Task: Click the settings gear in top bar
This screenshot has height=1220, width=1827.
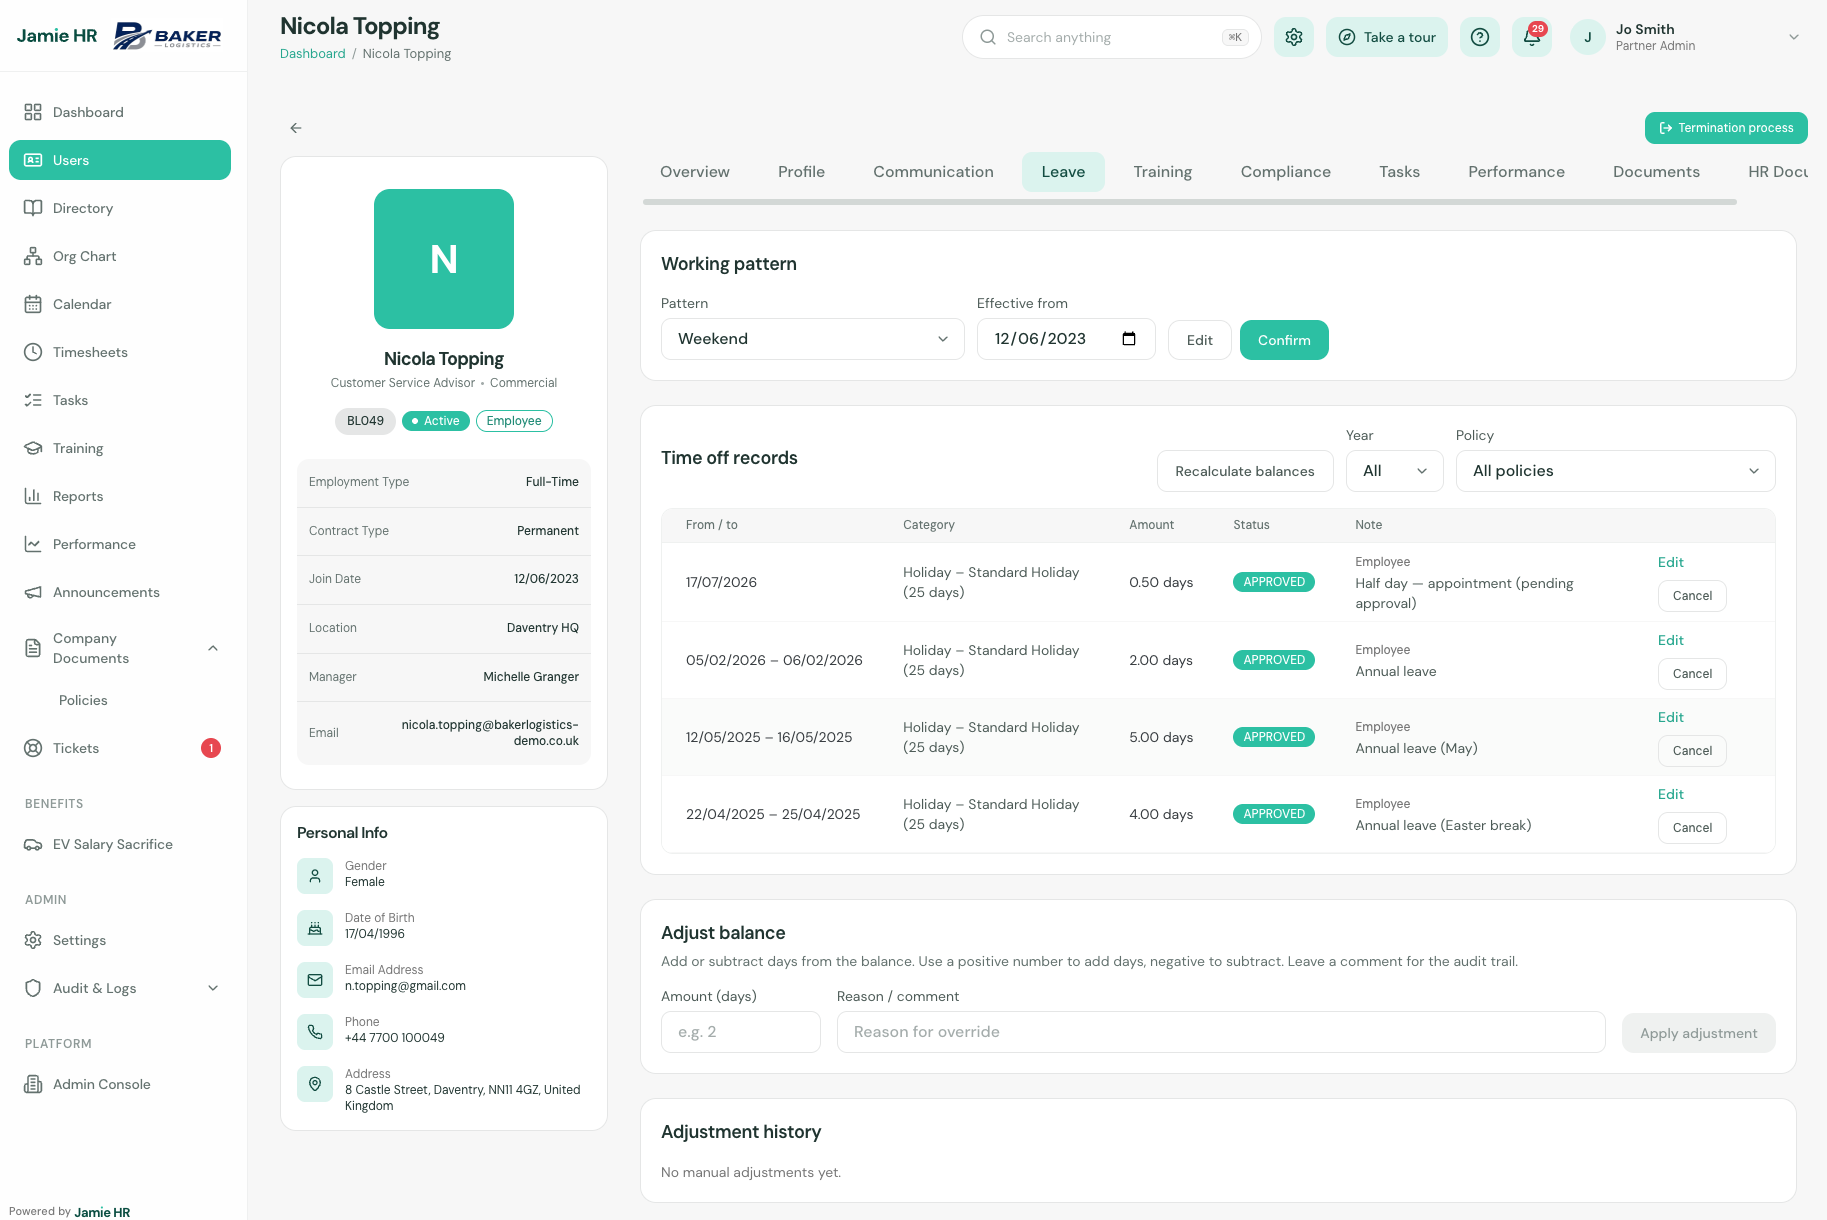Action: [1294, 37]
